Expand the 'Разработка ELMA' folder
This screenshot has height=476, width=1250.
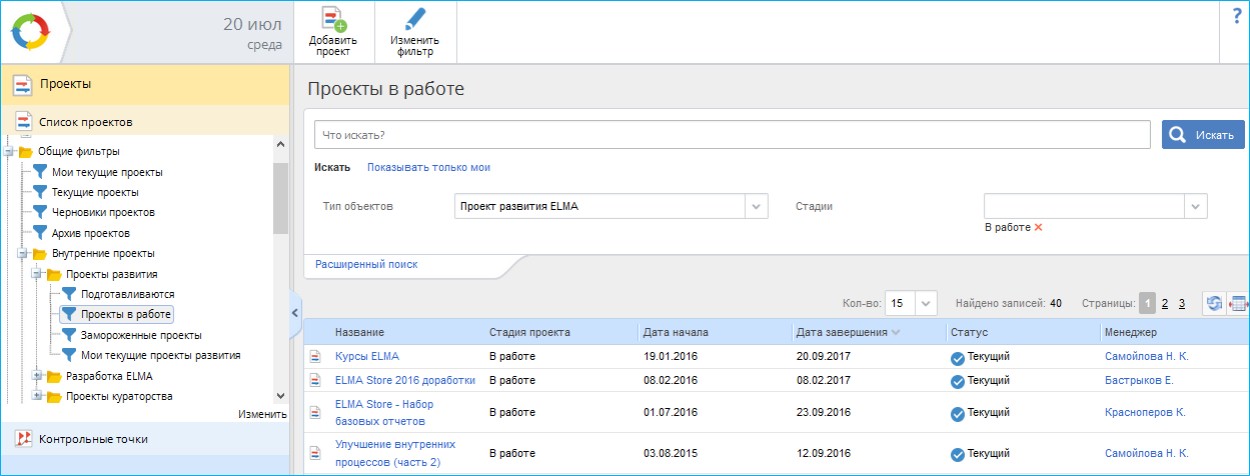tap(38, 376)
